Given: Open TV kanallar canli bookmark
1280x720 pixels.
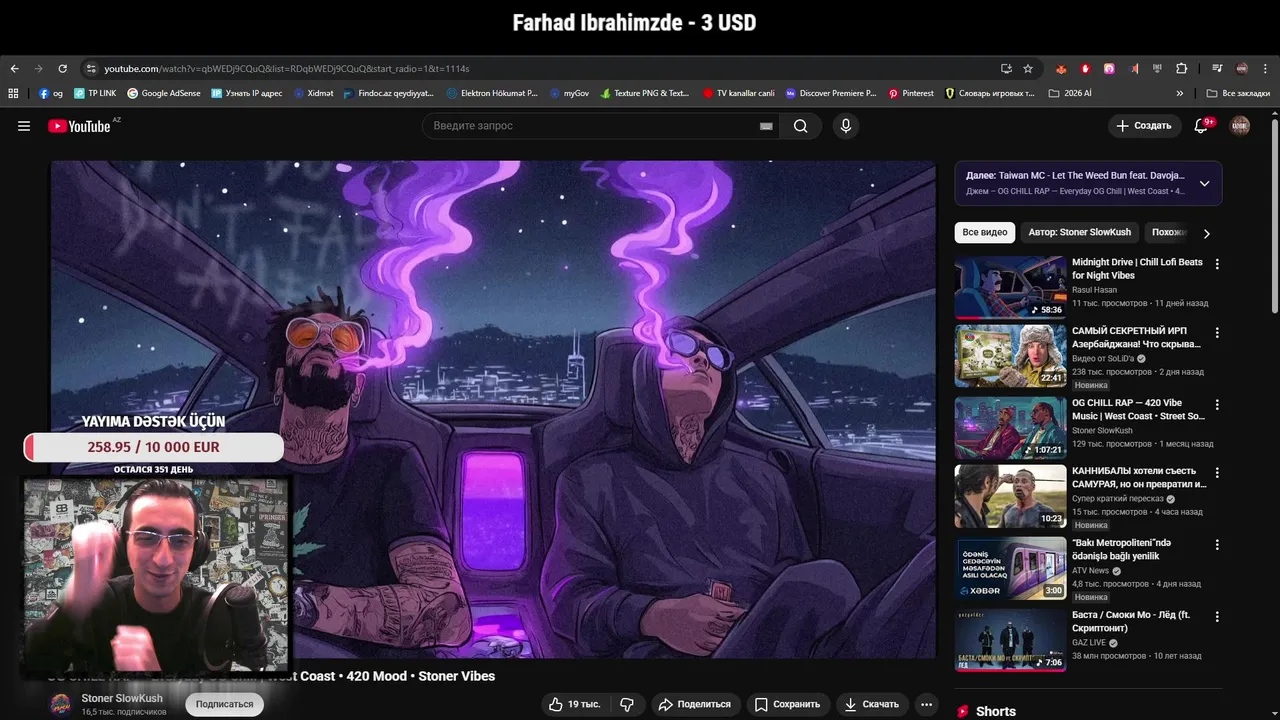Looking at the screenshot, I should (x=739, y=93).
